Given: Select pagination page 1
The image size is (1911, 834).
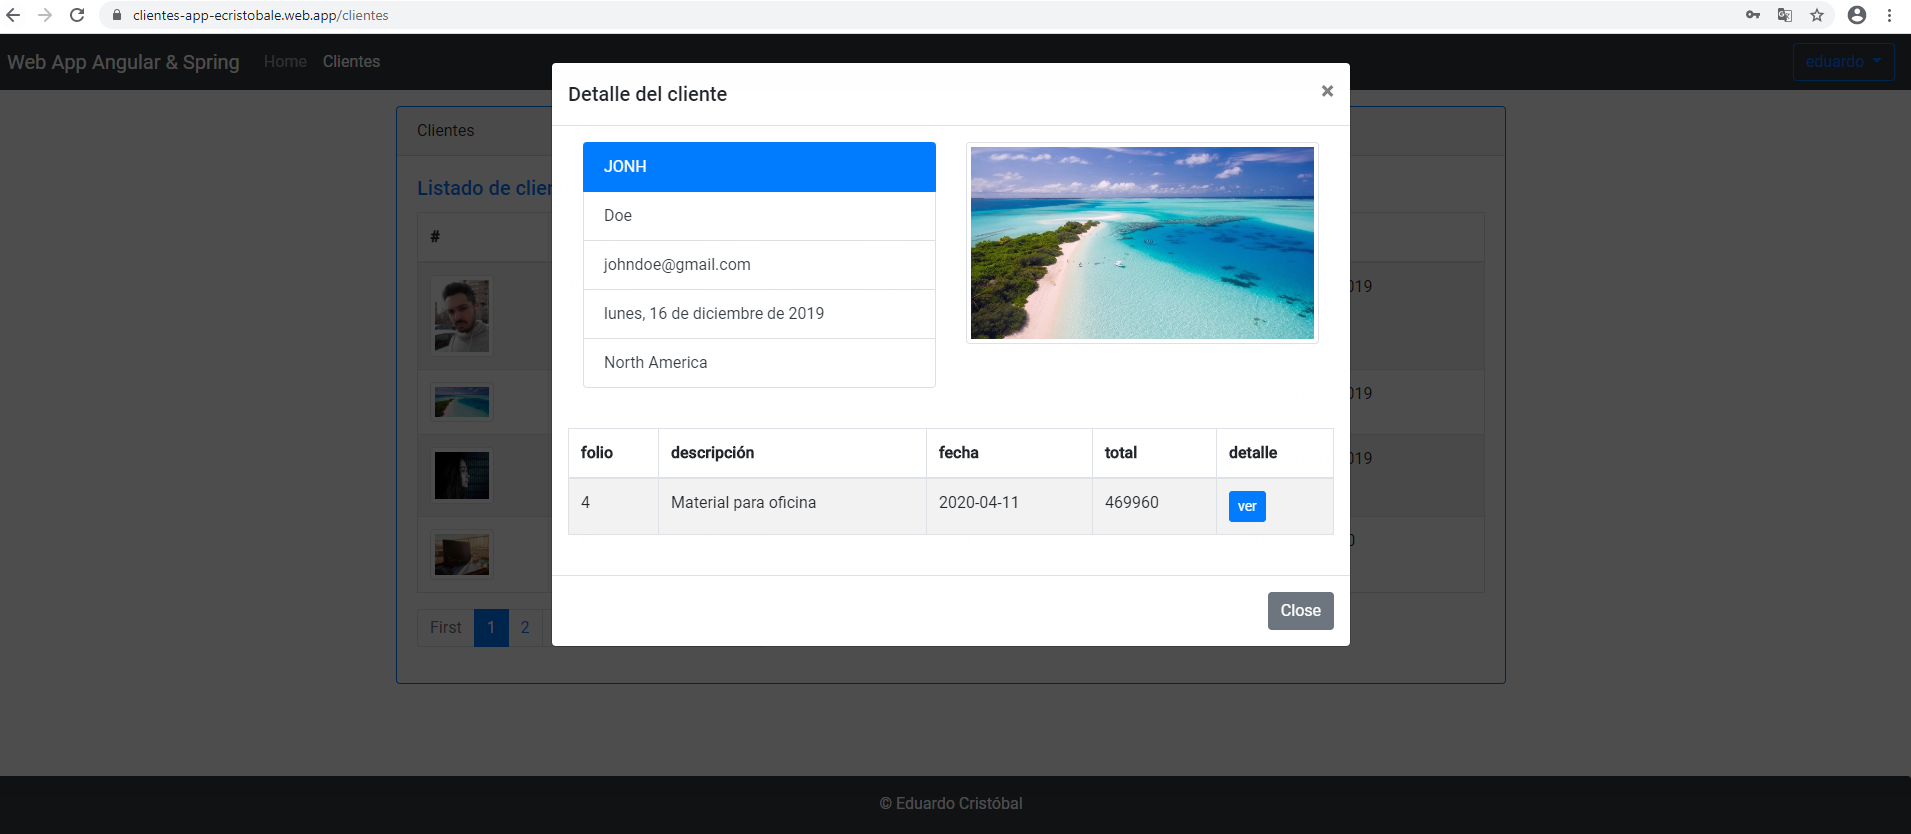Looking at the screenshot, I should (x=491, y=628).
